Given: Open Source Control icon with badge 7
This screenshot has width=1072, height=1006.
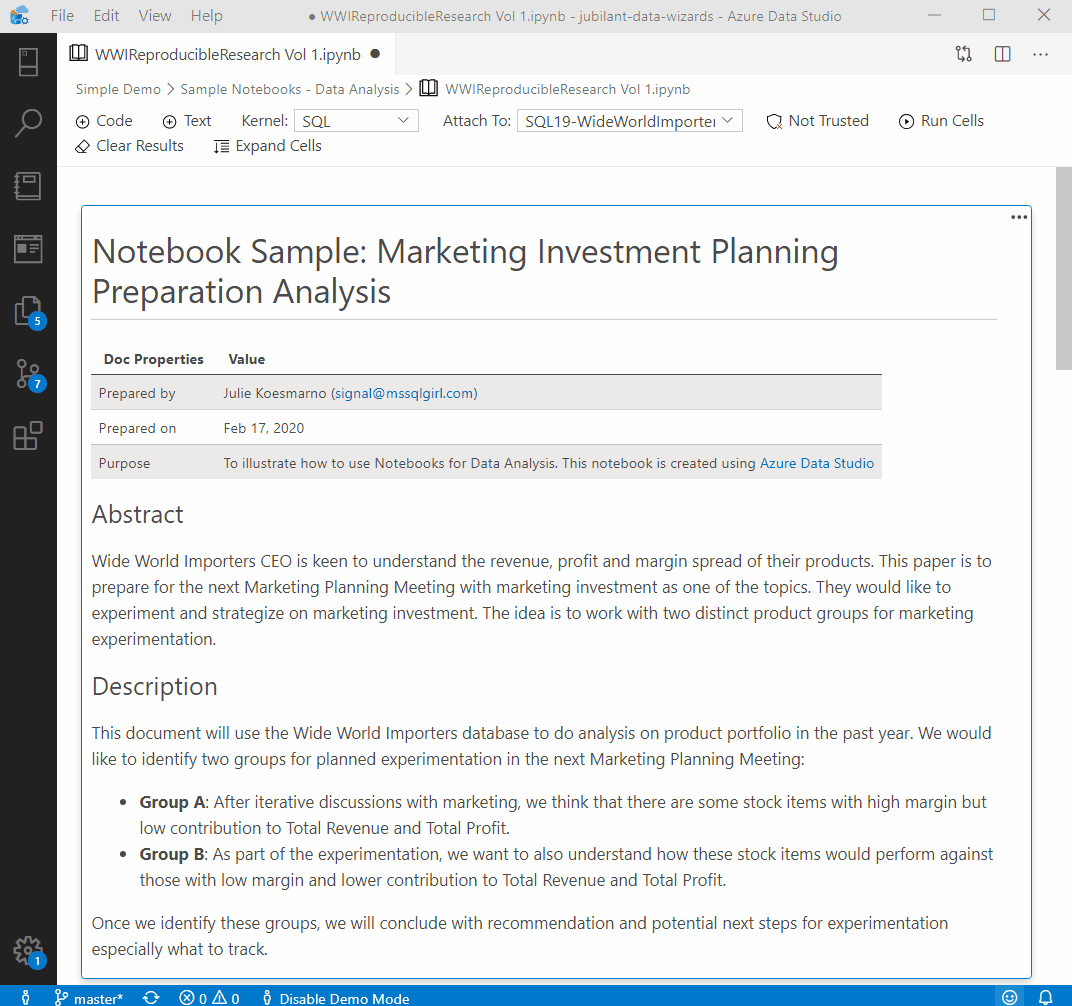Looking at the screenshot, I should [x=29, y=375].
